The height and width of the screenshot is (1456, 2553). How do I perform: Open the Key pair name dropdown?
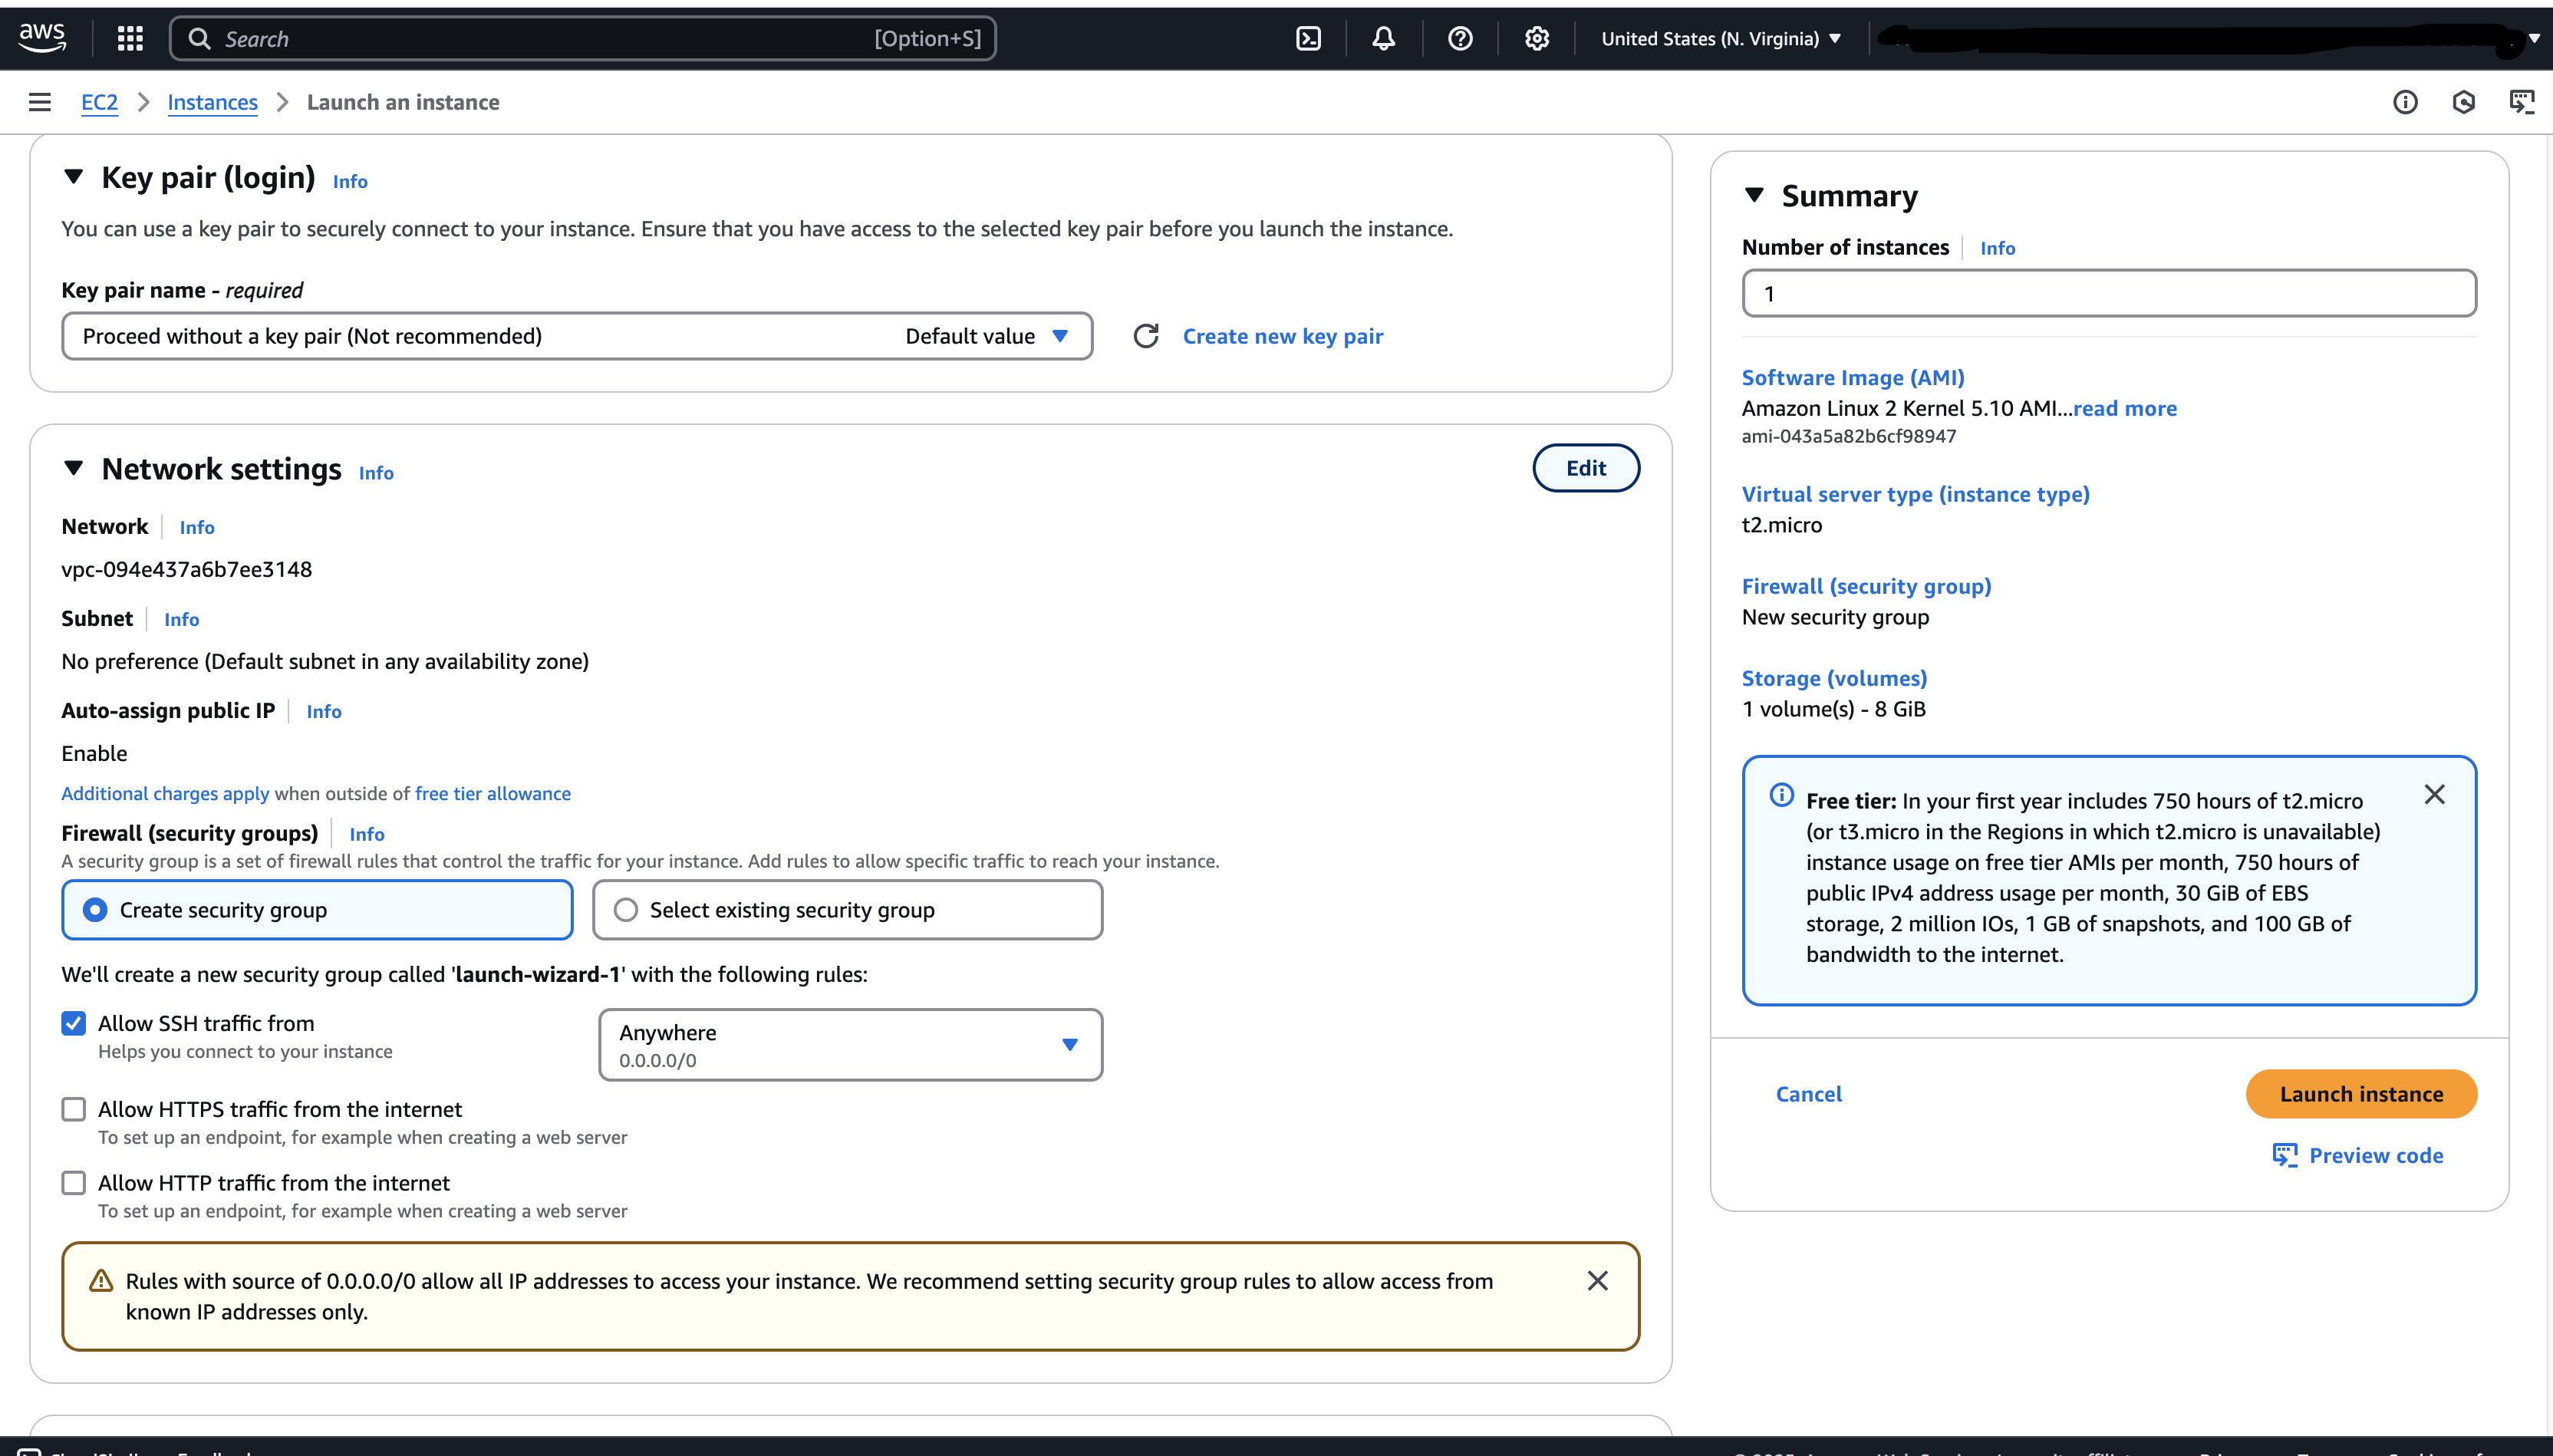coord(577,336)
